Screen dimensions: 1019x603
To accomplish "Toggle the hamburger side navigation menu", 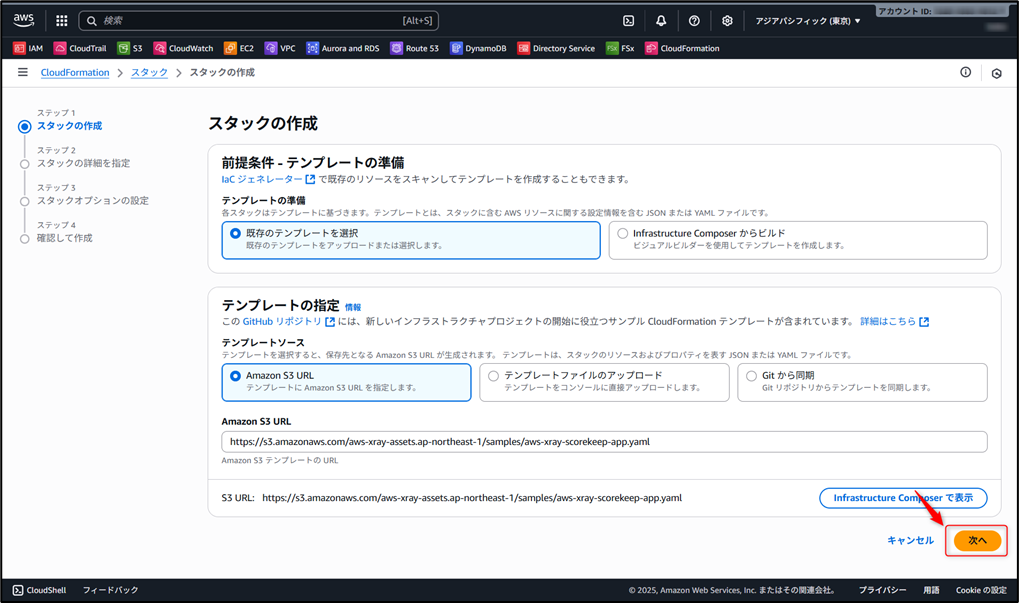I will coord(22,72).
